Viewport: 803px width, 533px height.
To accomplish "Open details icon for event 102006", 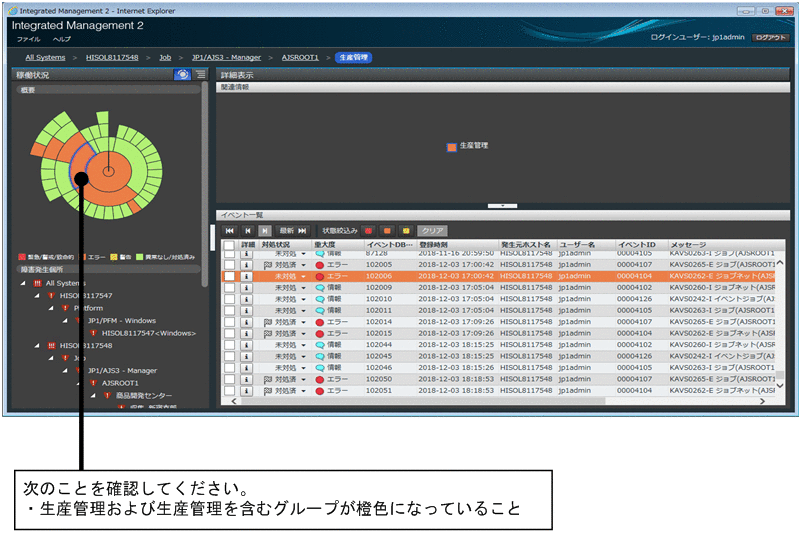I will pos(247,276).
